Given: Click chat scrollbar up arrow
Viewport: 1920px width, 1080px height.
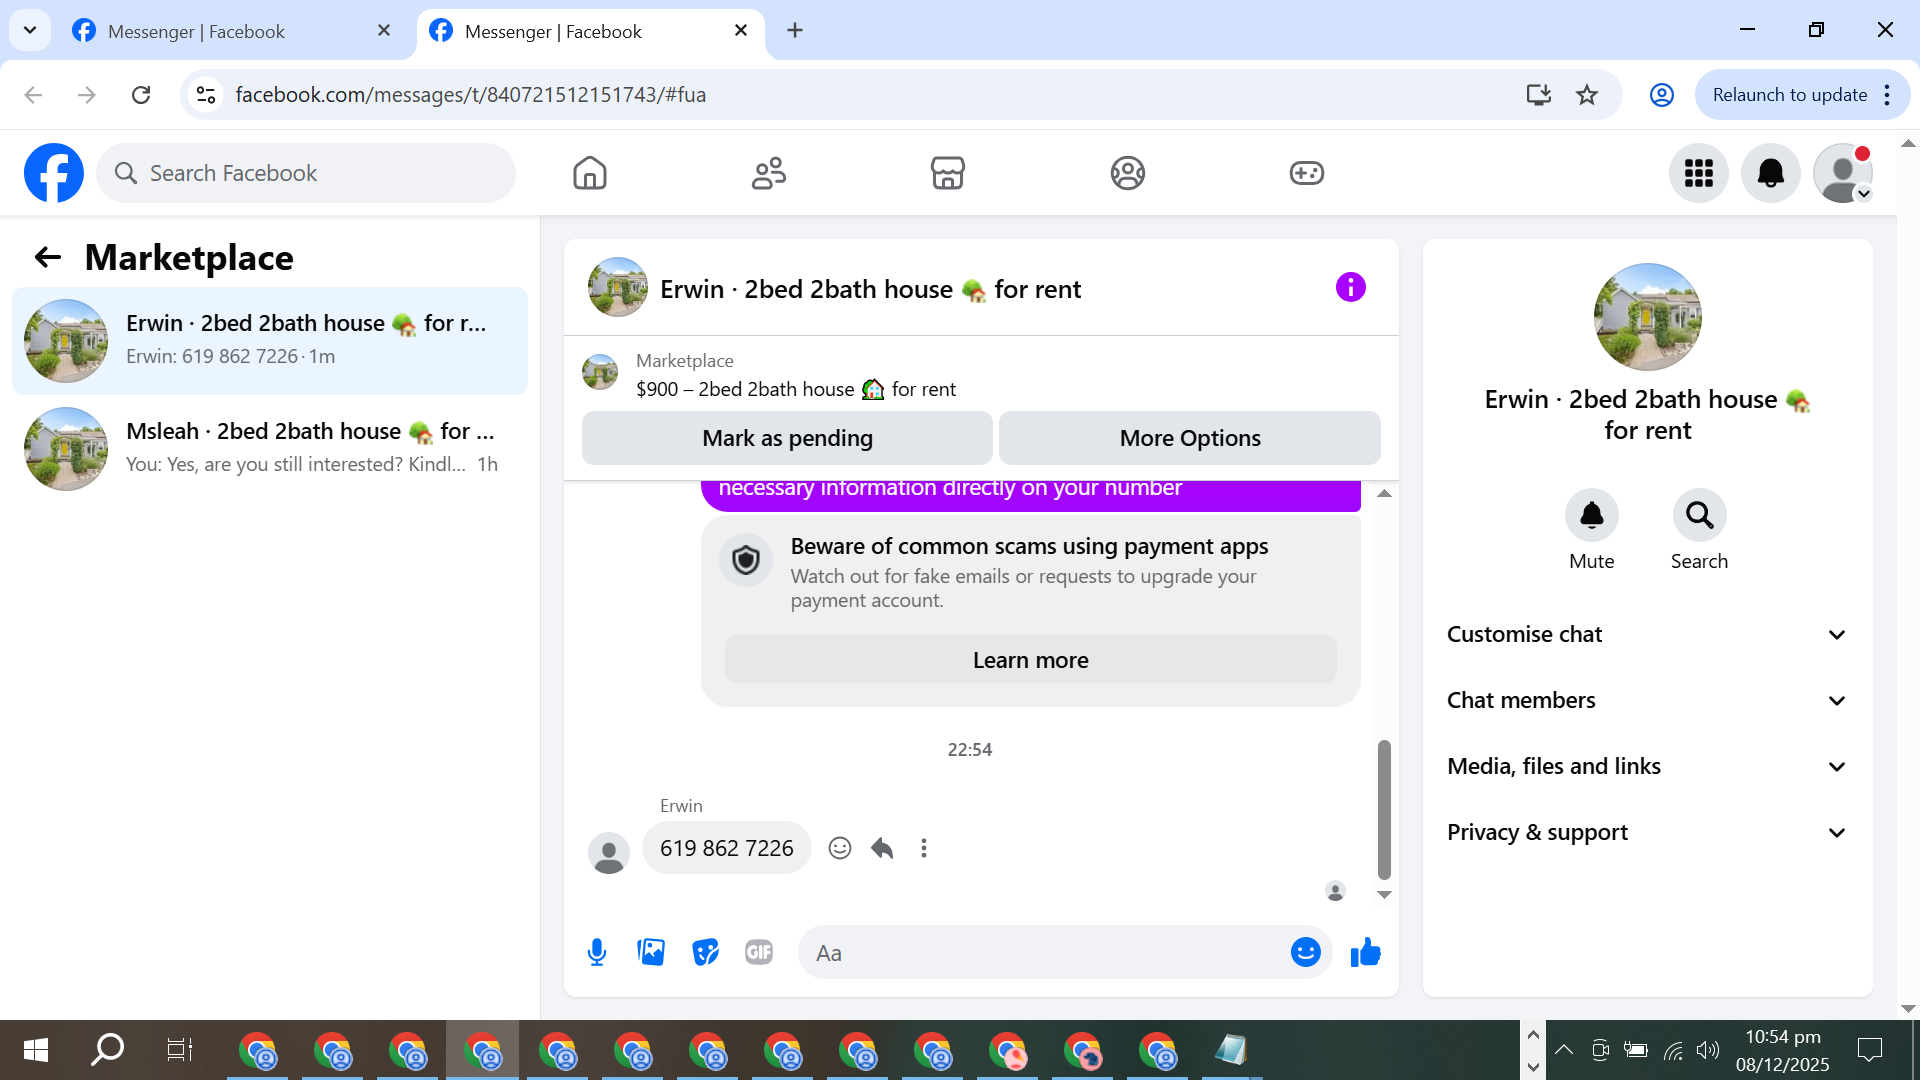Looking at the screenshot, I should tap(1384, 494).
